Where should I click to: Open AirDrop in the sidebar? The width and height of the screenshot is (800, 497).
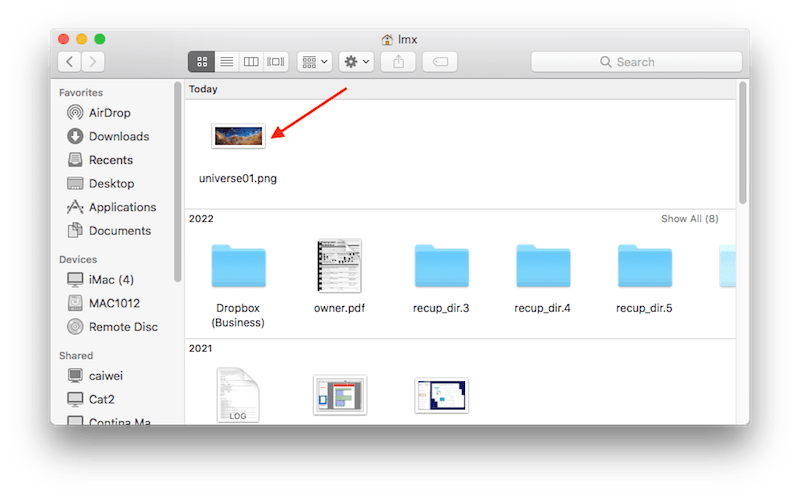point(109,113)
